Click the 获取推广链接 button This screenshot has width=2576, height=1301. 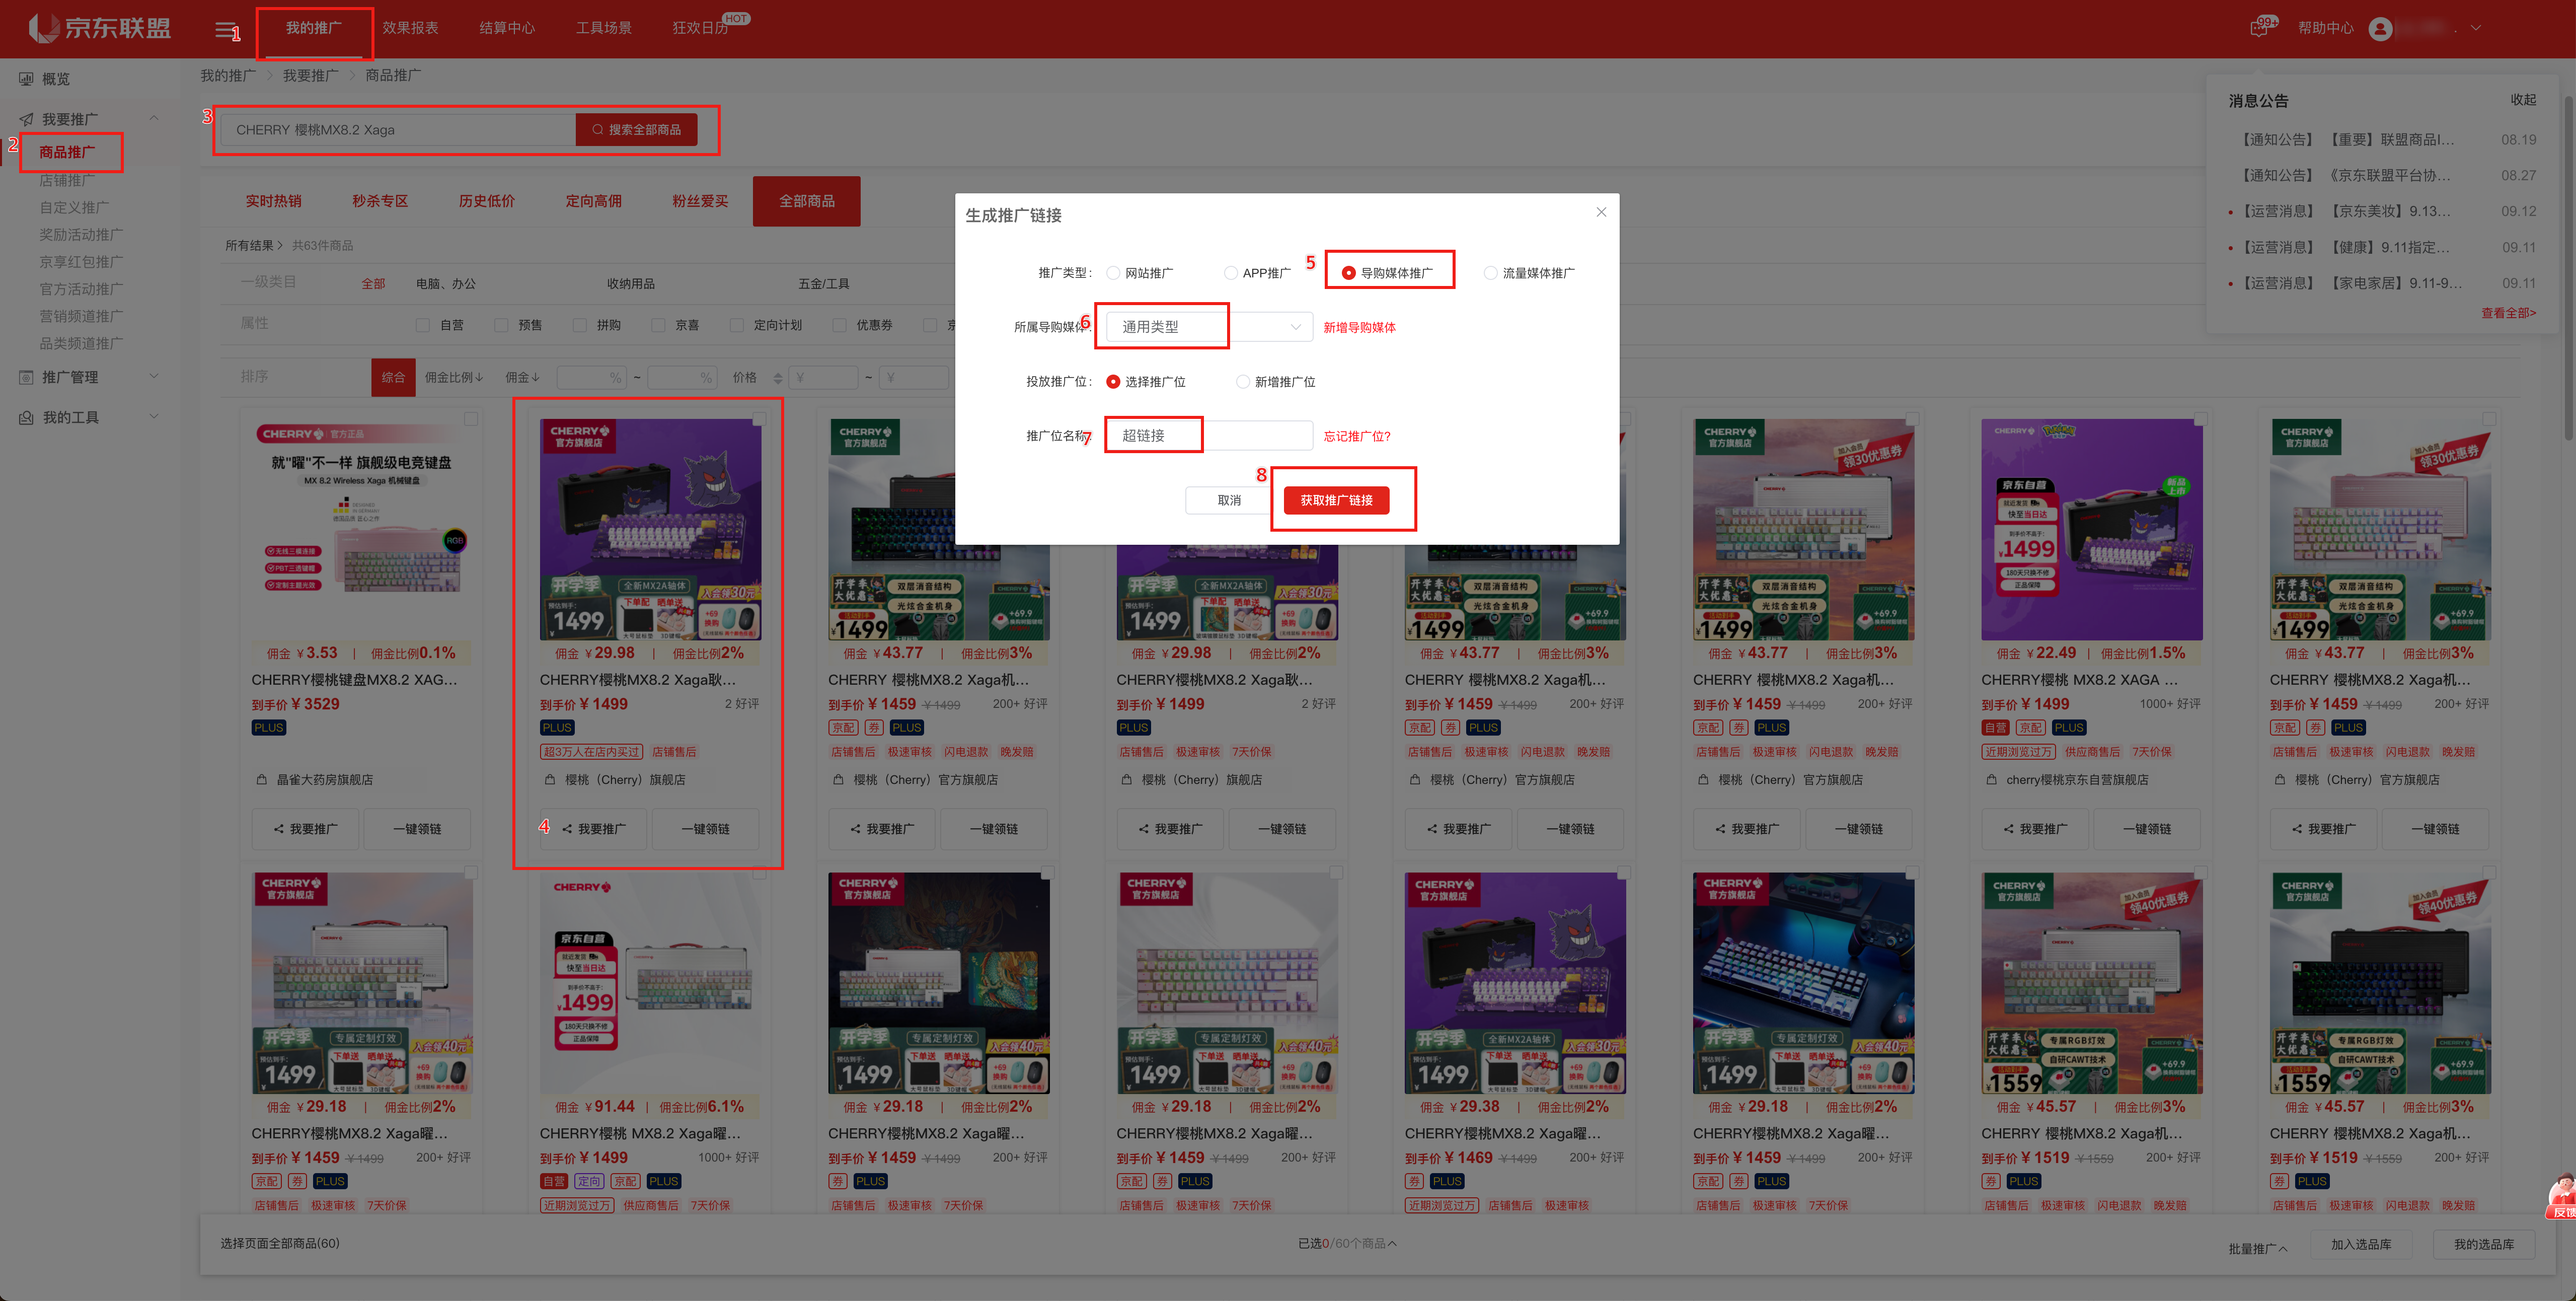1336,500
